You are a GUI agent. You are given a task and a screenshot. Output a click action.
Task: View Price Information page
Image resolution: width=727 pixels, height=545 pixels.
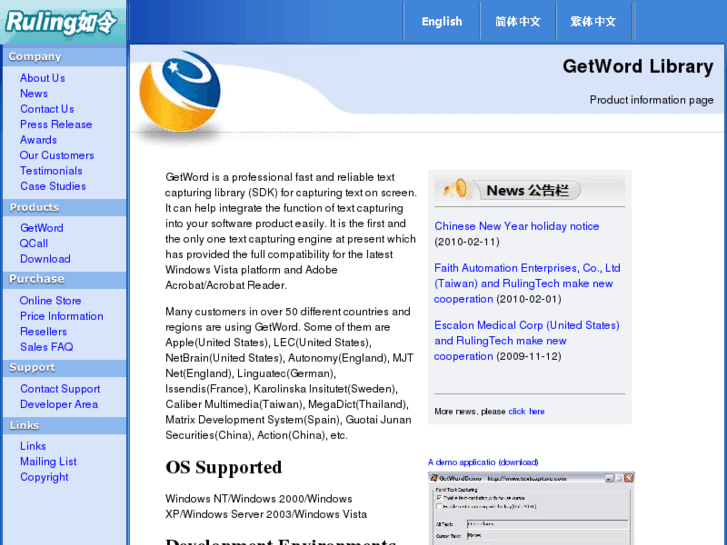coord(61,316)
